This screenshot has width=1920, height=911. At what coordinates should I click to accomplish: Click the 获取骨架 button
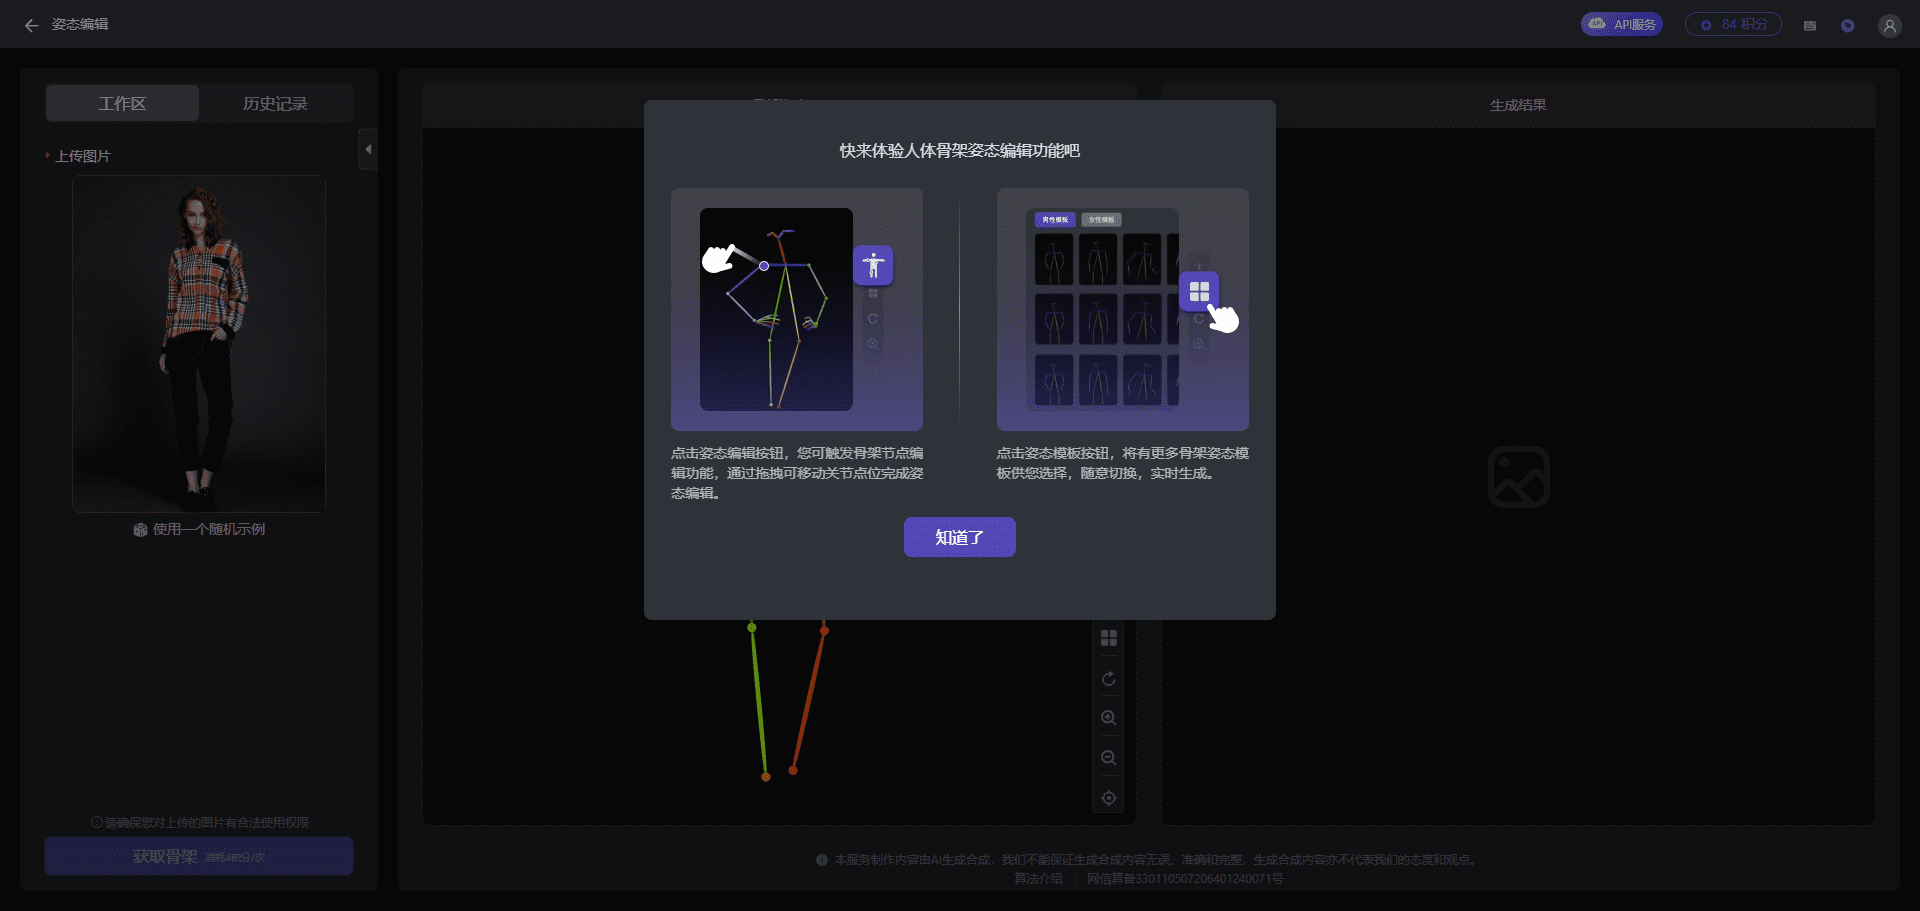[x=199, y=856]
